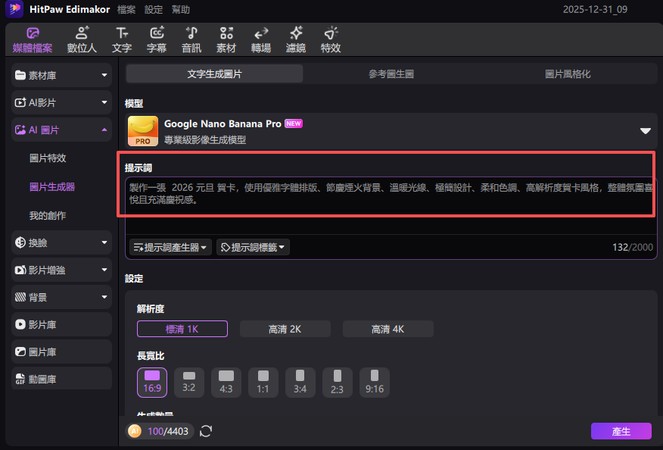This screenshot has height=450, width=663.
Task: Click the project name 2025-12-31_09
Action: click(595, 9)
